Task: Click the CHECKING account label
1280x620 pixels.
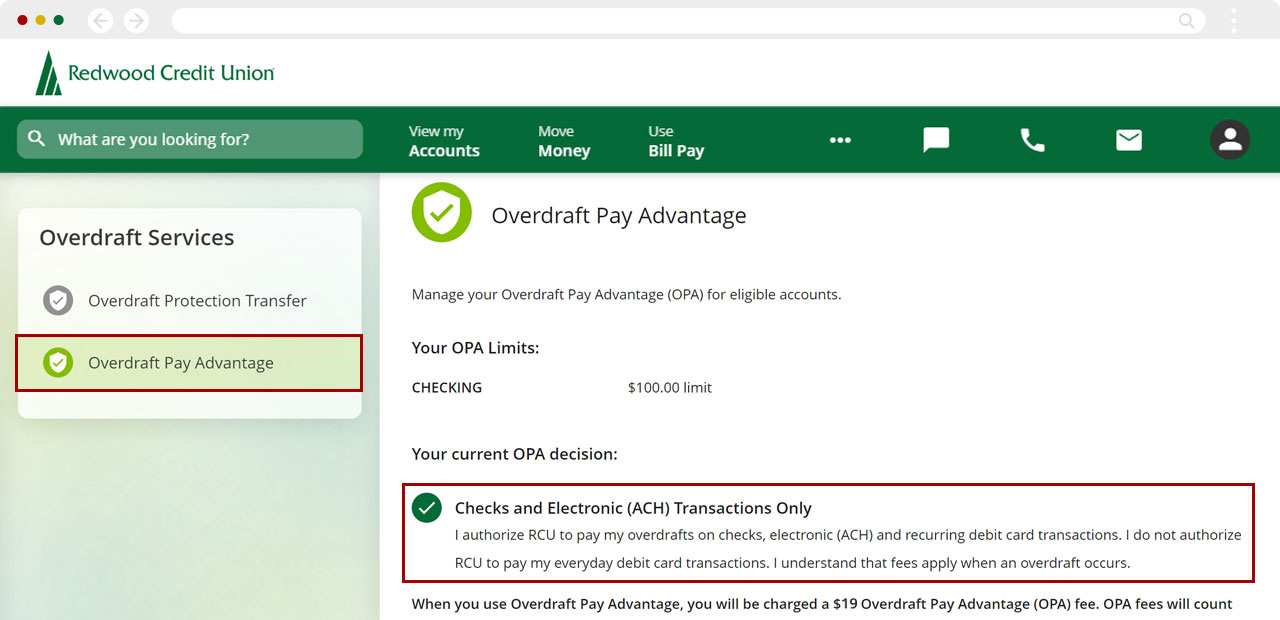Action: (x=447, y=388)
